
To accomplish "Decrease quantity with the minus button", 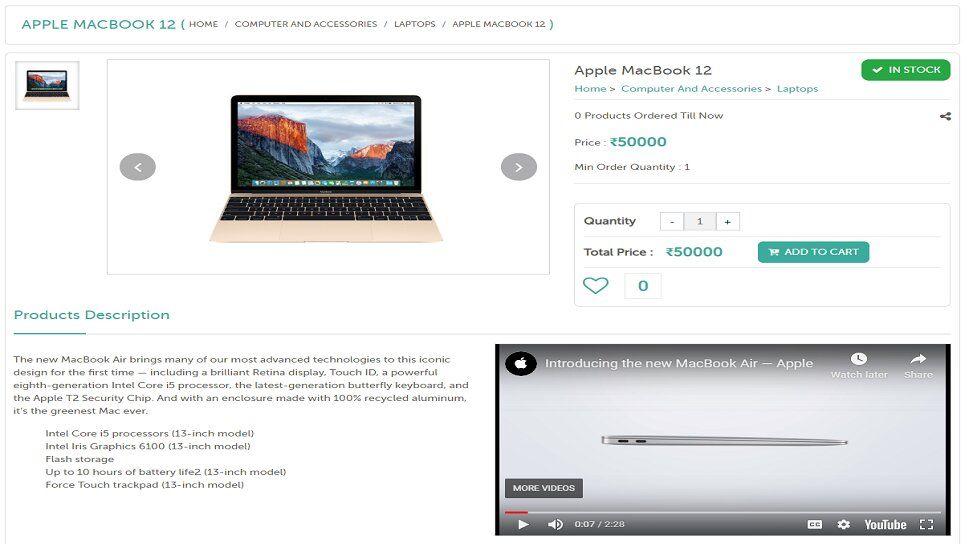I will (672, 222).
